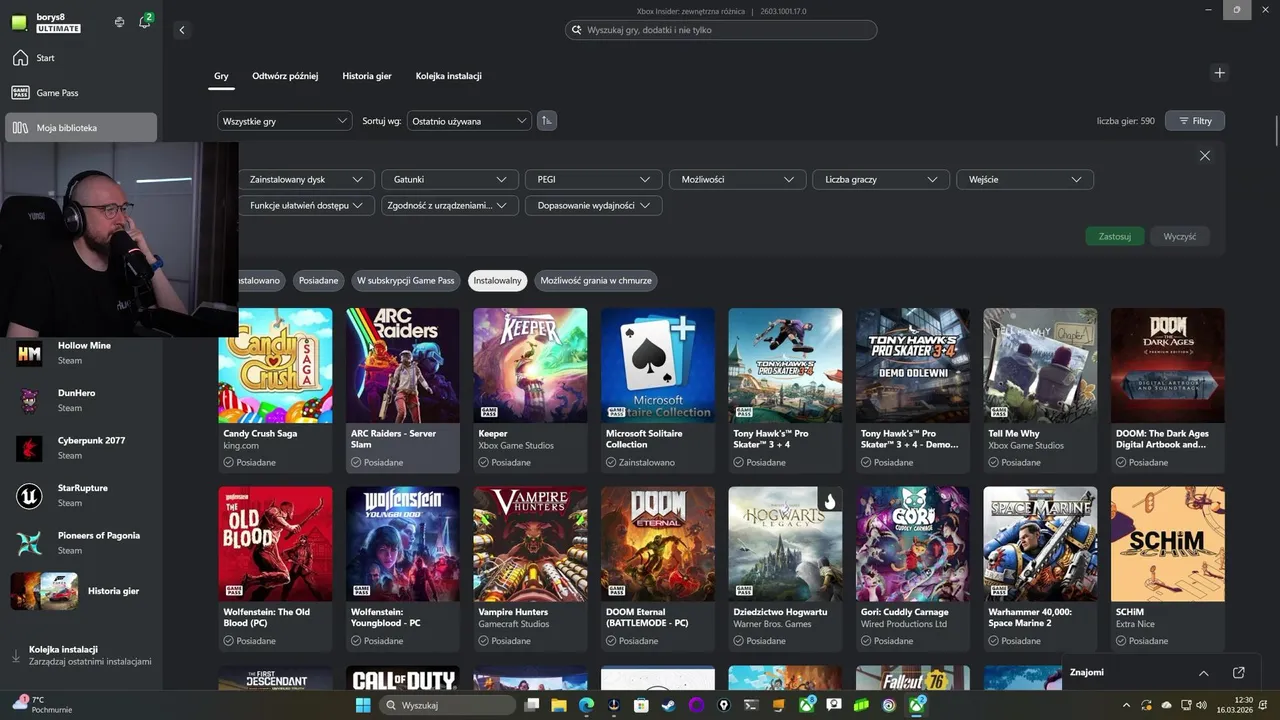Viewport: 1280px width, 720px height.
Task: Expand Dopasowanie wydajności filter
Action: tap(594, 206)
